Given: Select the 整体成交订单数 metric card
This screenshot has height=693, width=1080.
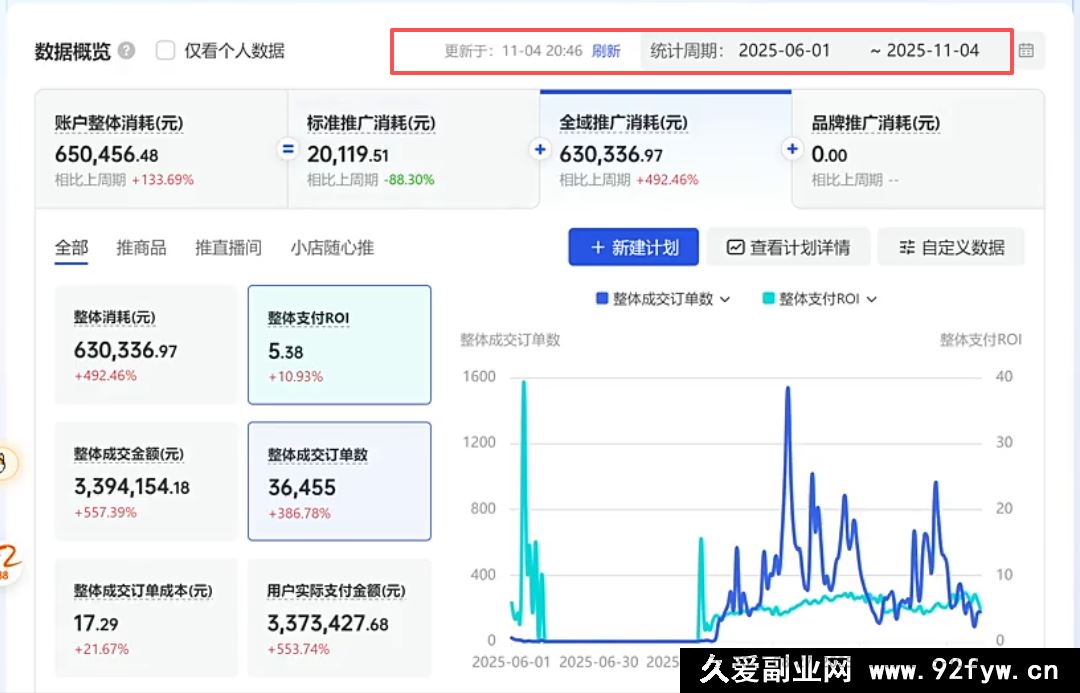Looking at the screenshot, I should 340,481.
